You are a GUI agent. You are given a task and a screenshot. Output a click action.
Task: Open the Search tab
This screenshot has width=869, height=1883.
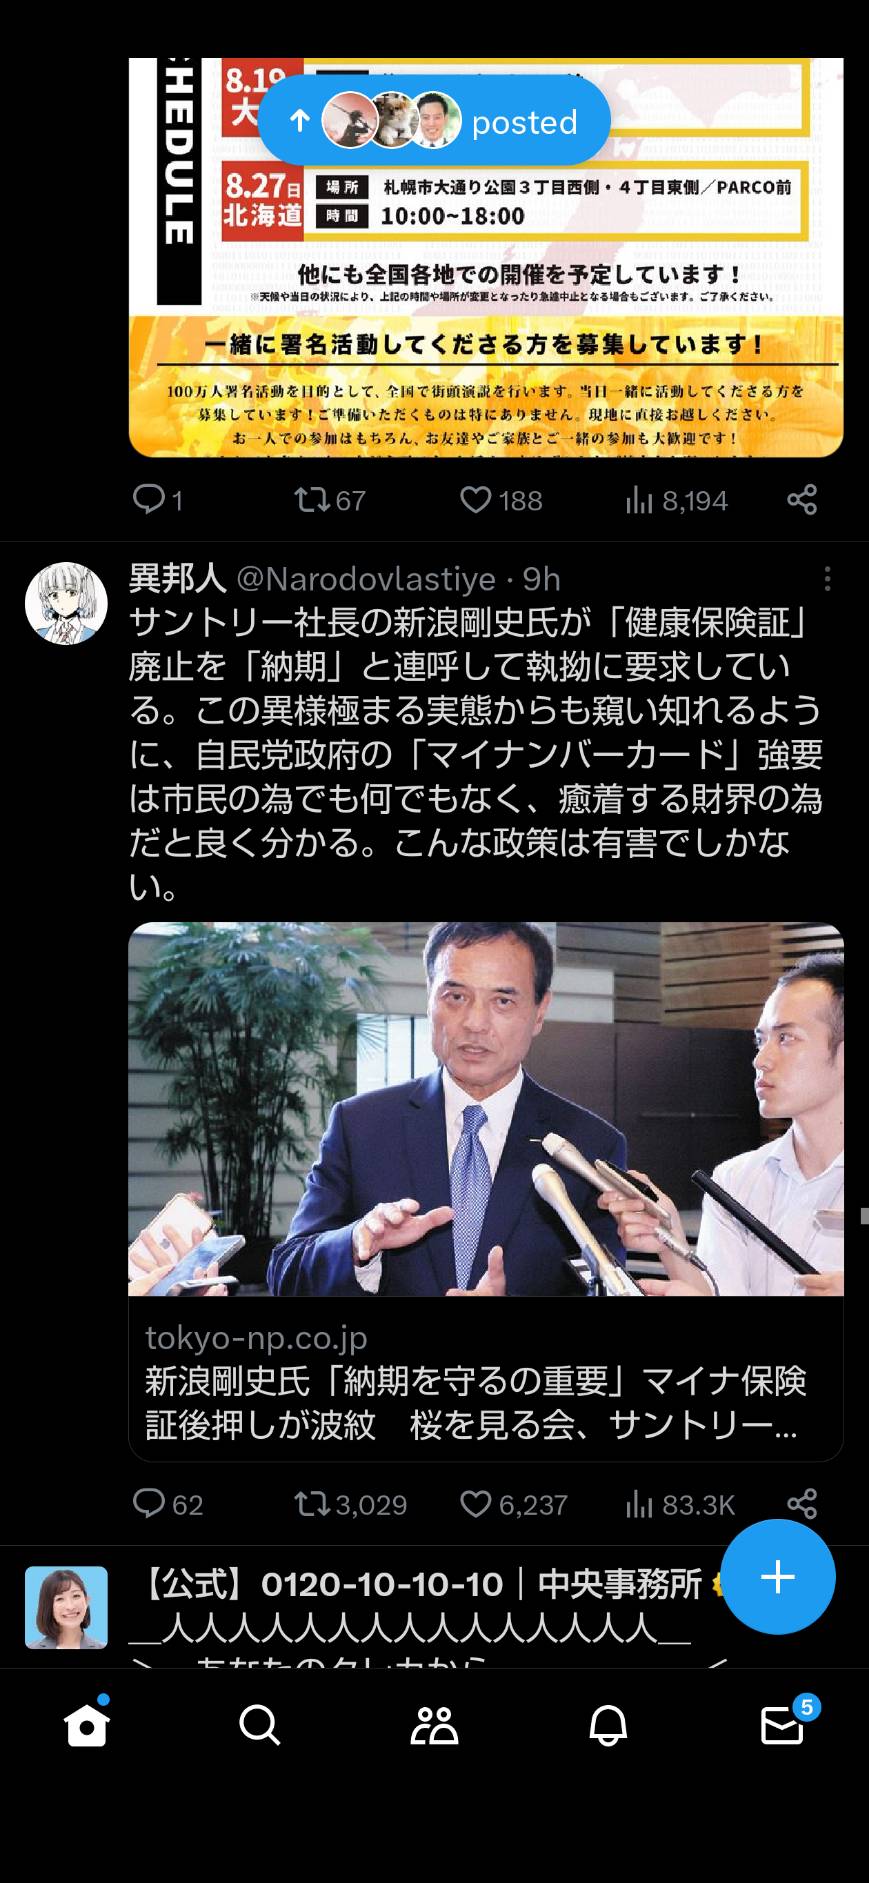260,1725
